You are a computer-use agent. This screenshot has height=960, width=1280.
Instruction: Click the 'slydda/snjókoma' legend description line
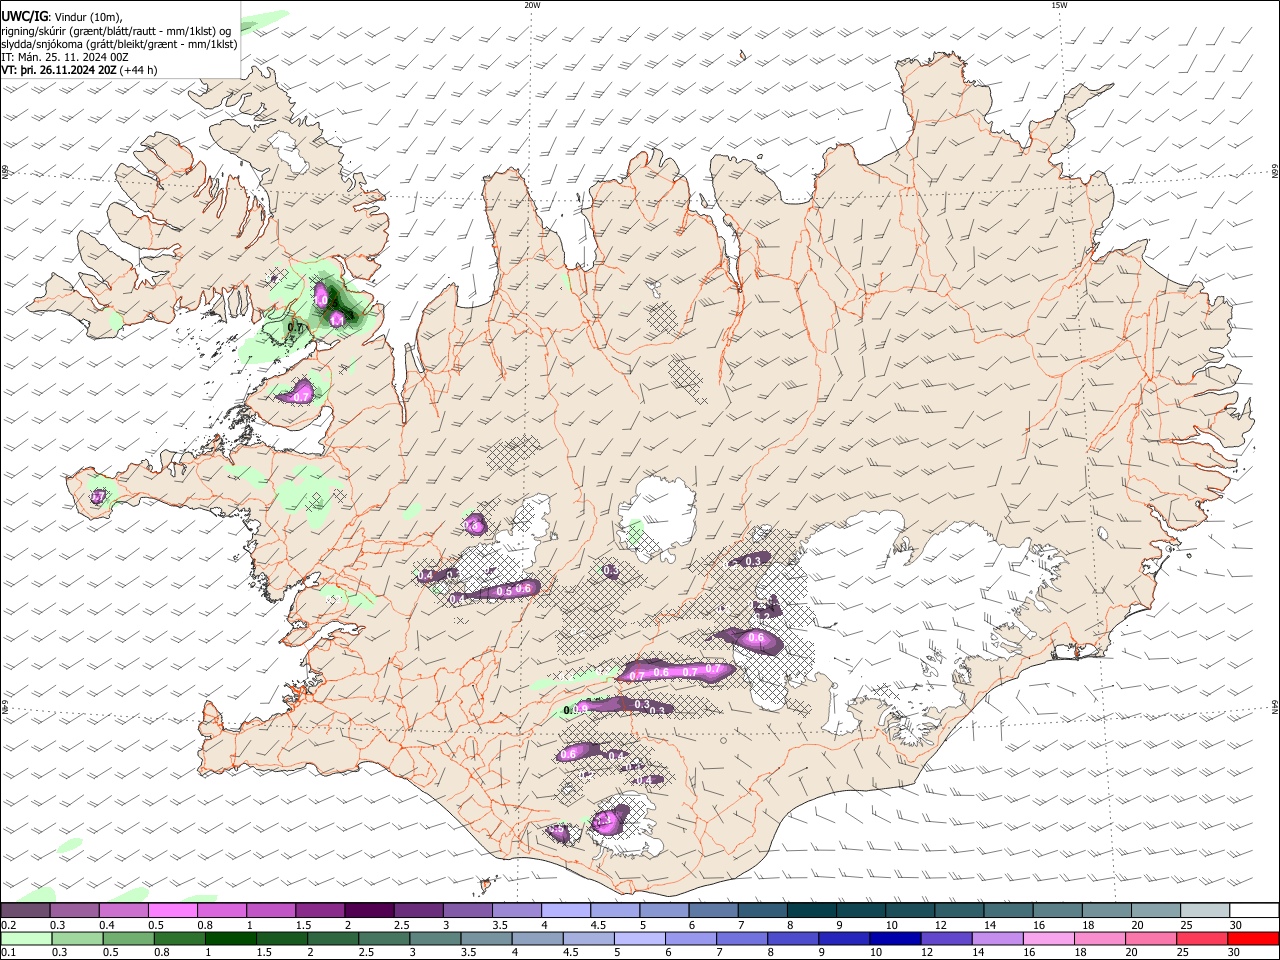pyautogui.click(x=119, y=44)
